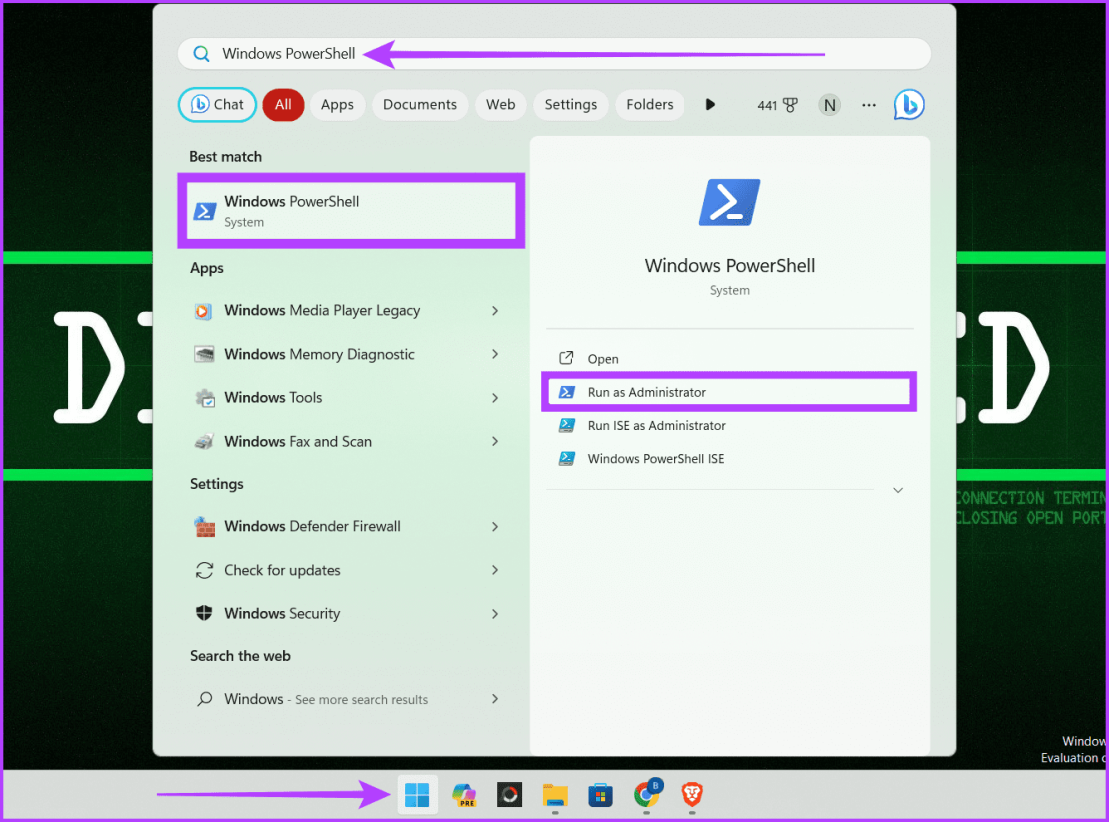
Task: Click Run as Administrator for PowerShell
Action: [729, 391]
